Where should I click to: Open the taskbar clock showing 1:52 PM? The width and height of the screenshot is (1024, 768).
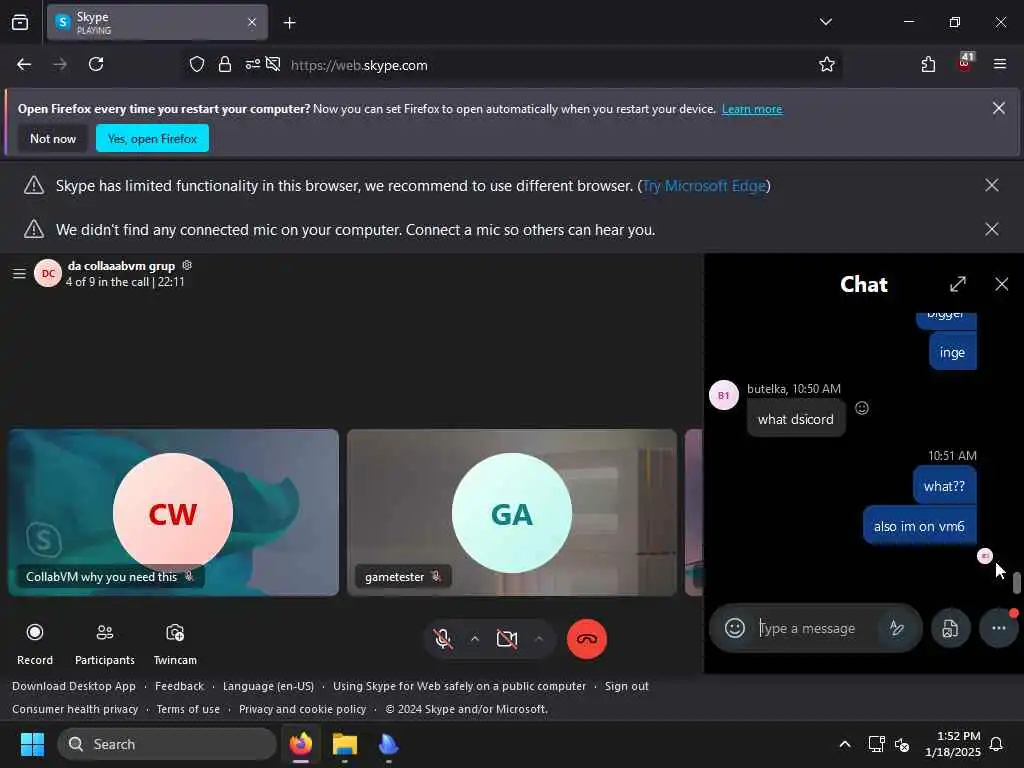pyautogui.click(x=952, y=744)
